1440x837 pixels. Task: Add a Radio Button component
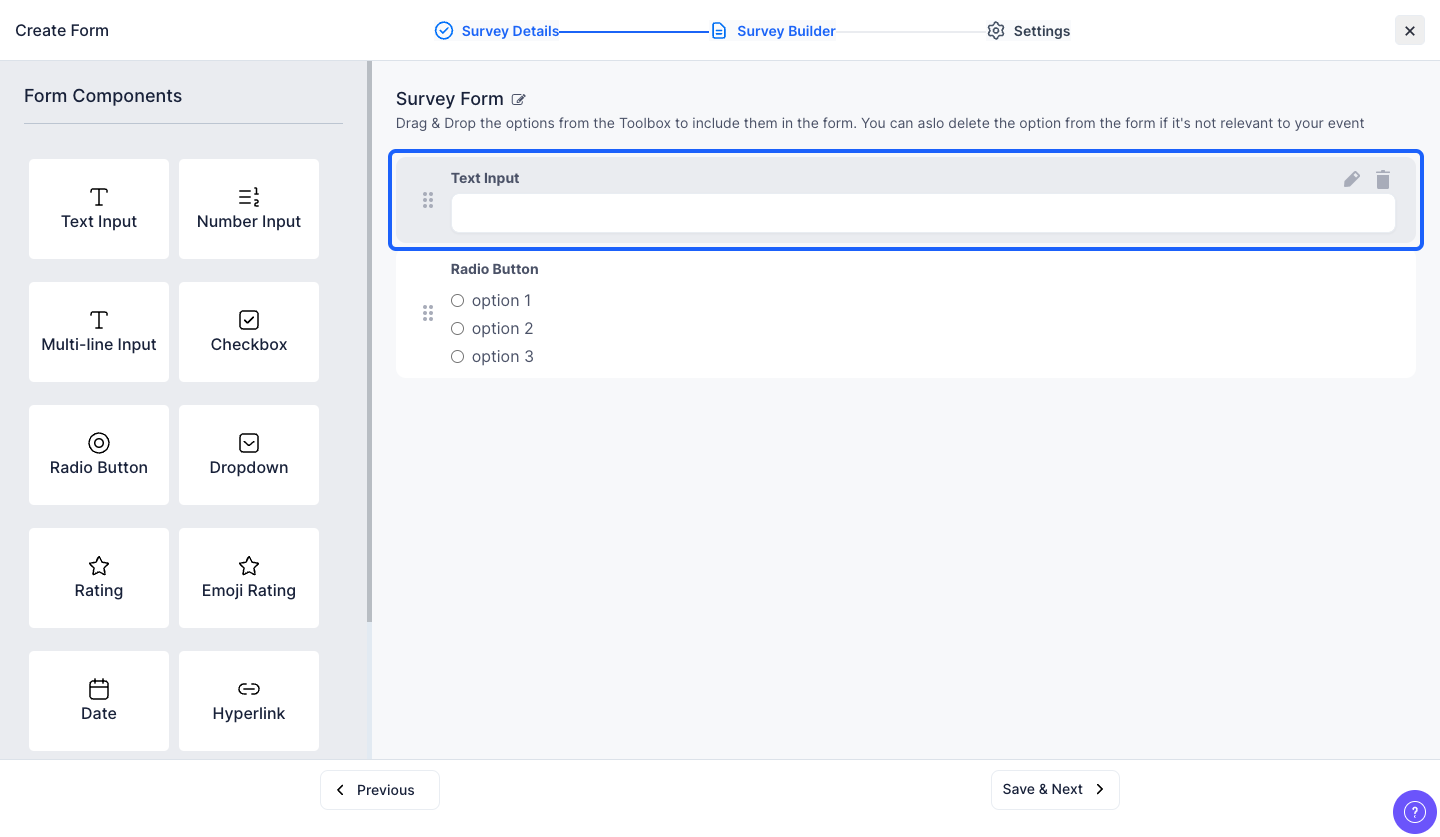click(99, 455)
